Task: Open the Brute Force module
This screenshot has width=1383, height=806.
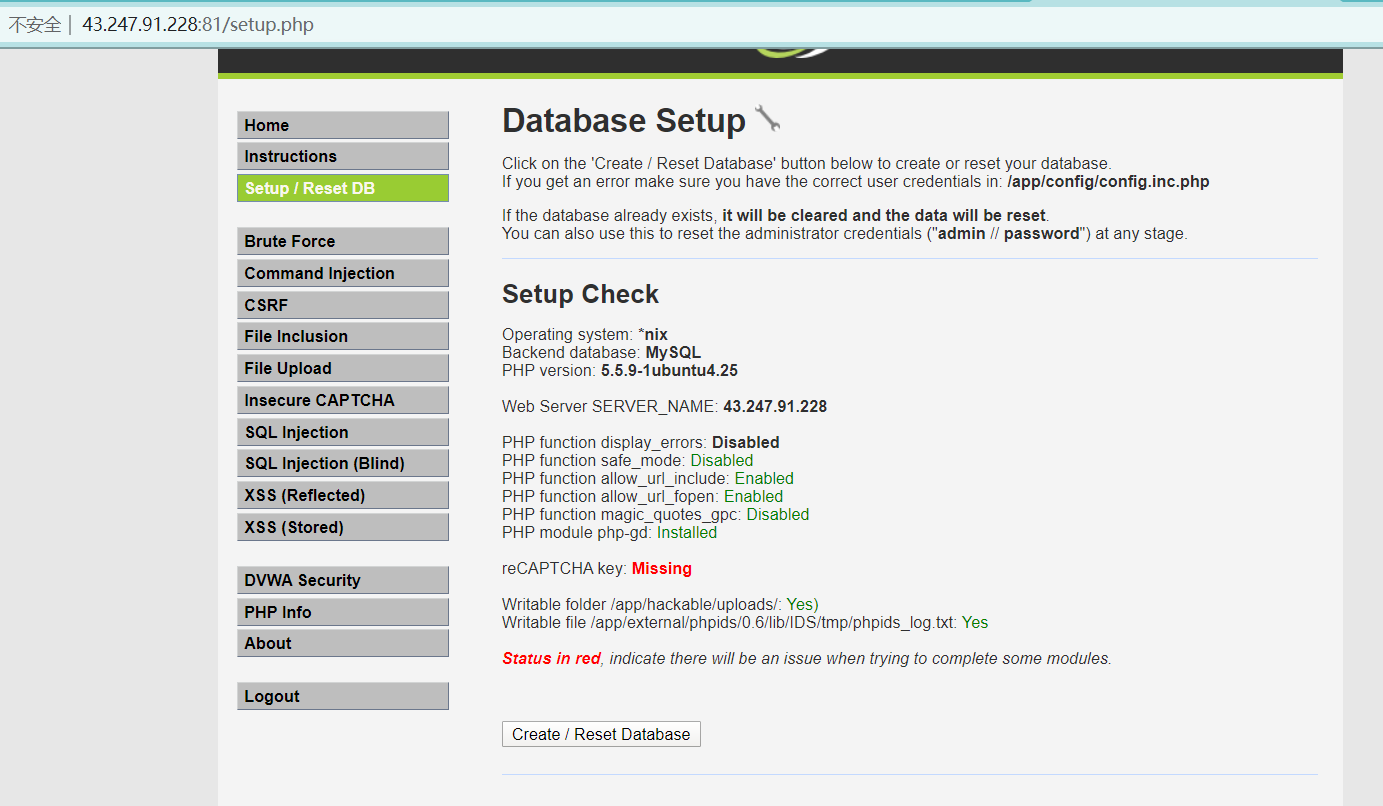Action: (342, 241)
